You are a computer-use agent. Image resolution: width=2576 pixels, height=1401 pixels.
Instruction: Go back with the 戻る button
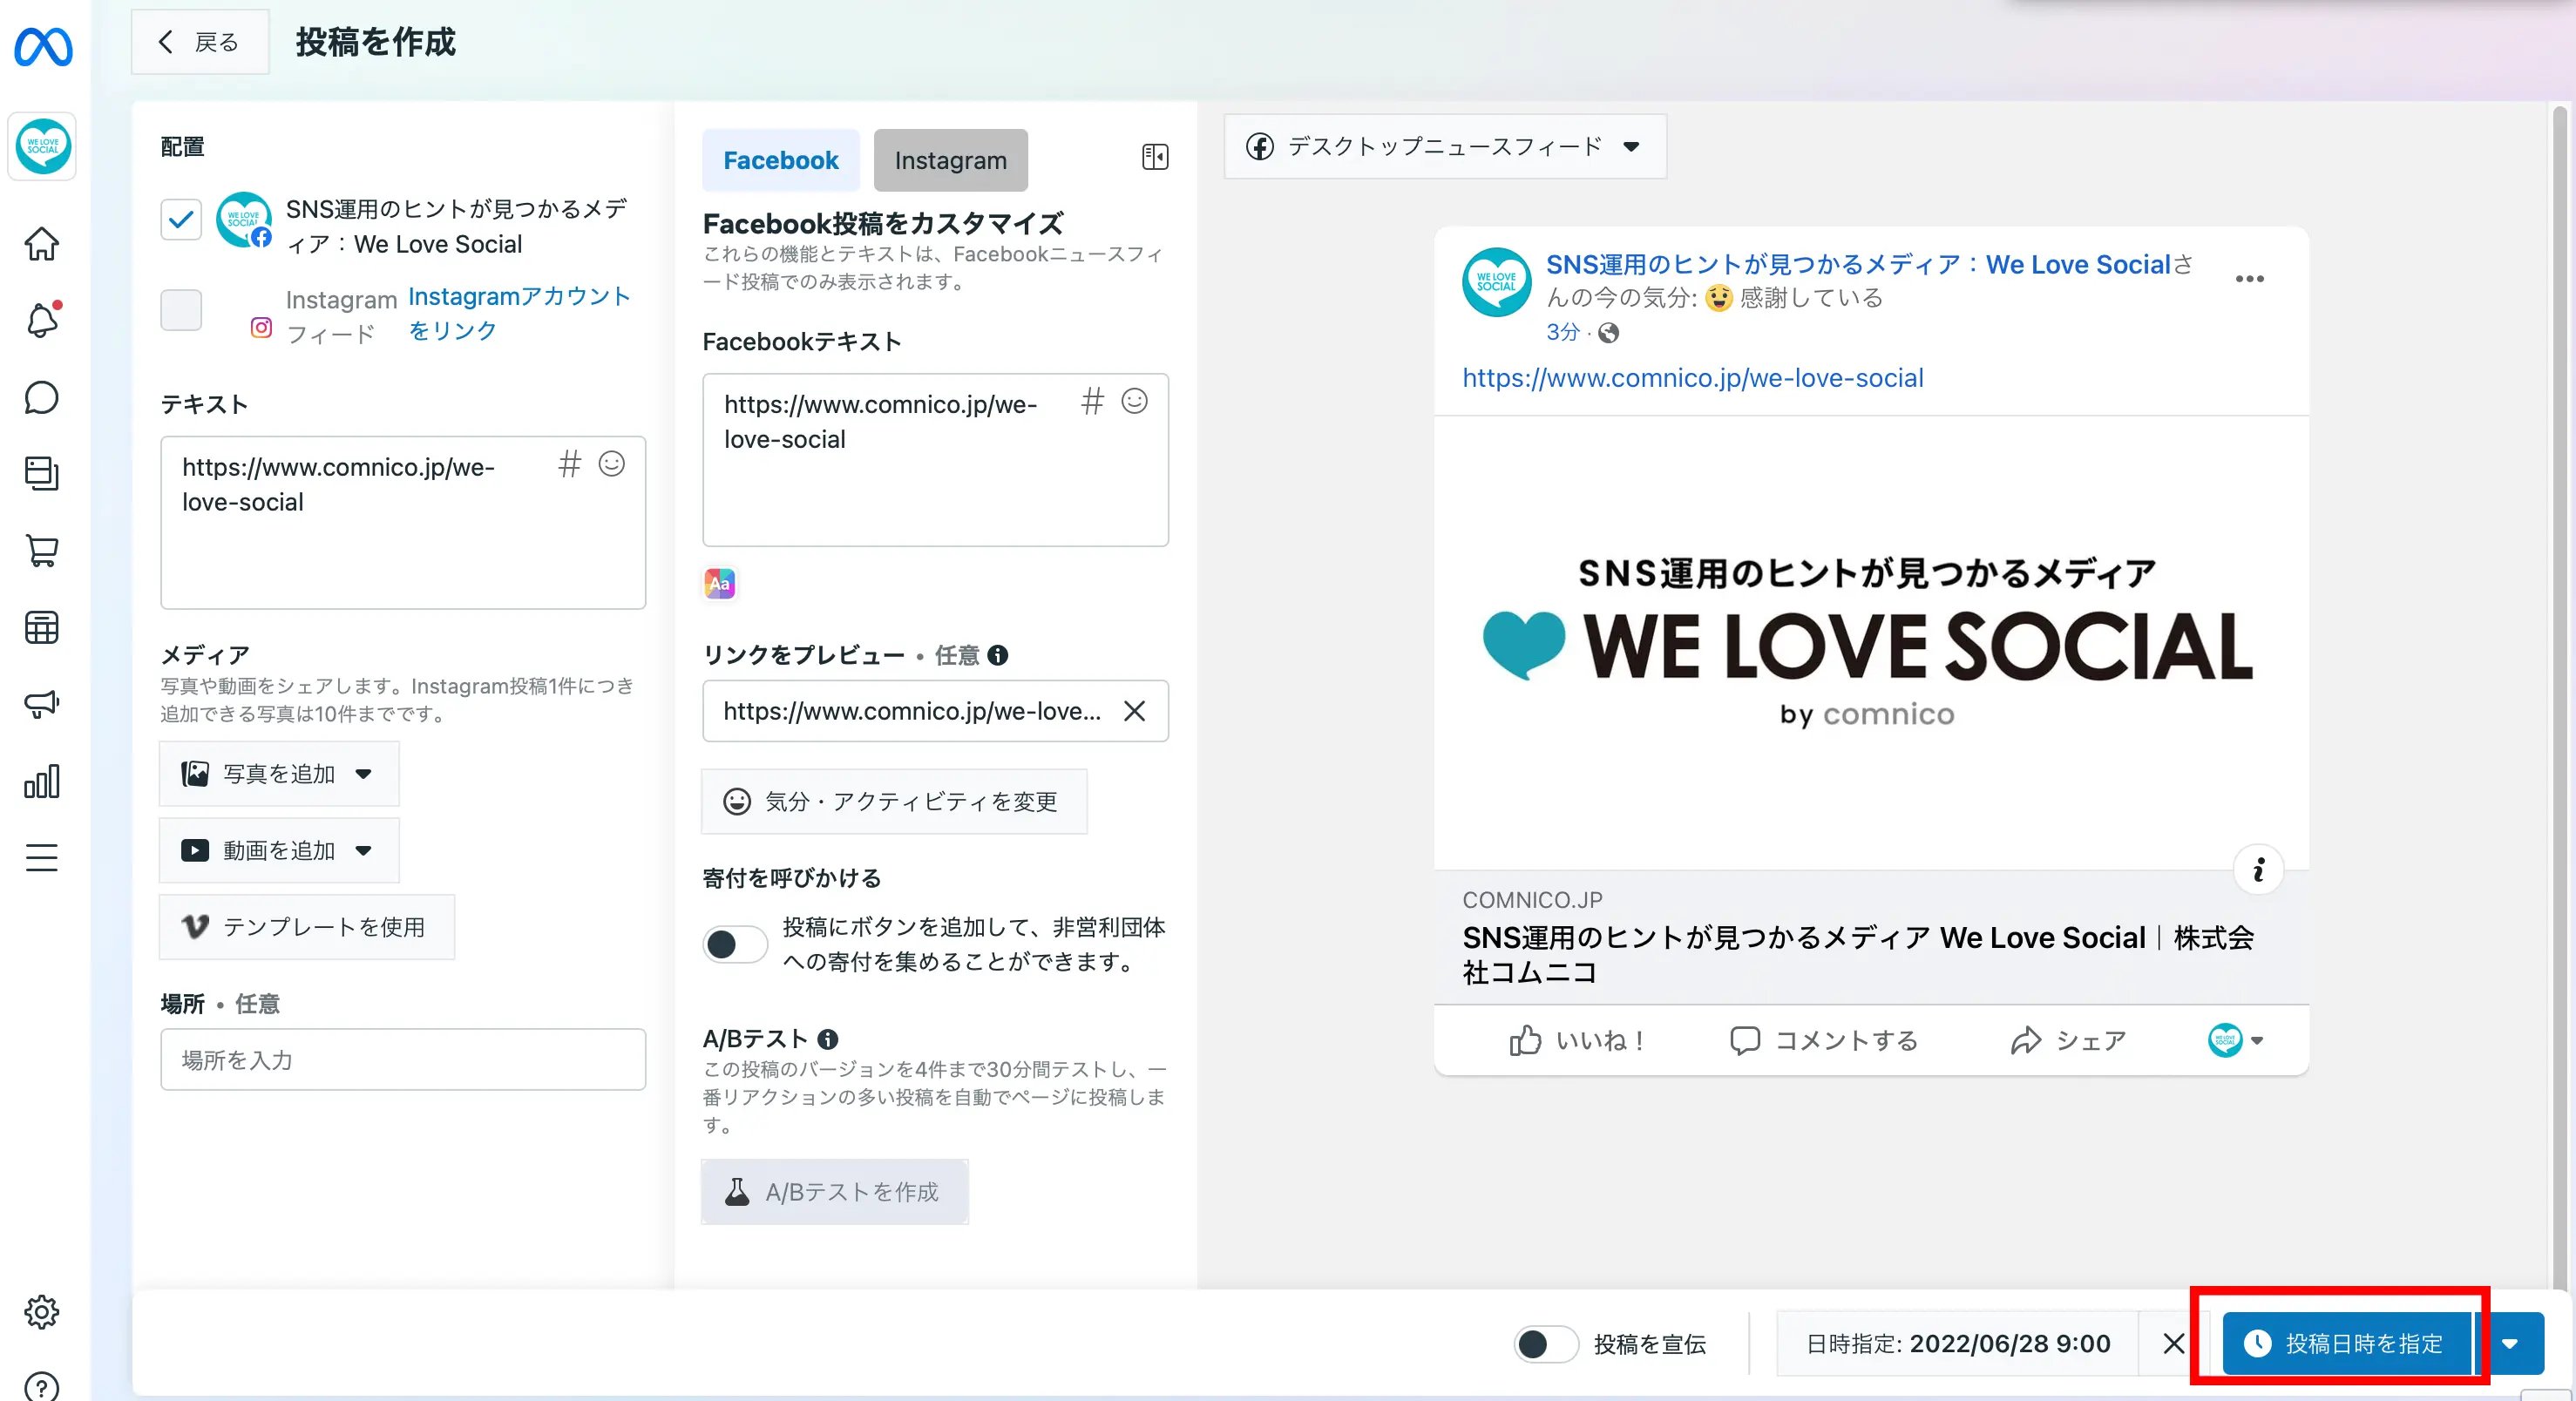pos(200,42)
